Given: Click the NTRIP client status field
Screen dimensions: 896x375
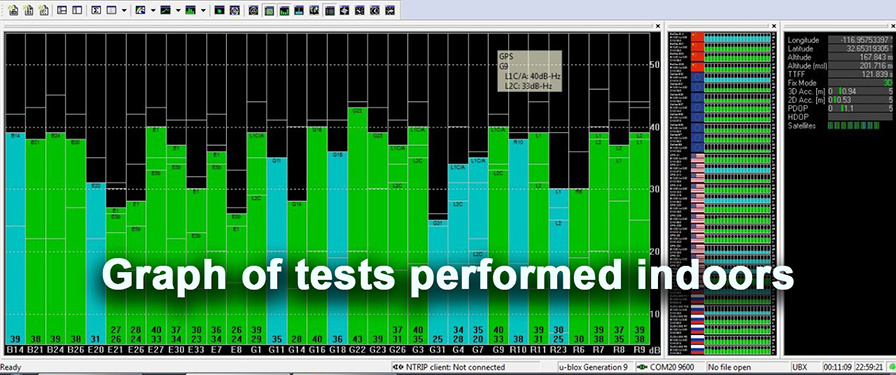Looking at the screenshot, I should 473,367.
